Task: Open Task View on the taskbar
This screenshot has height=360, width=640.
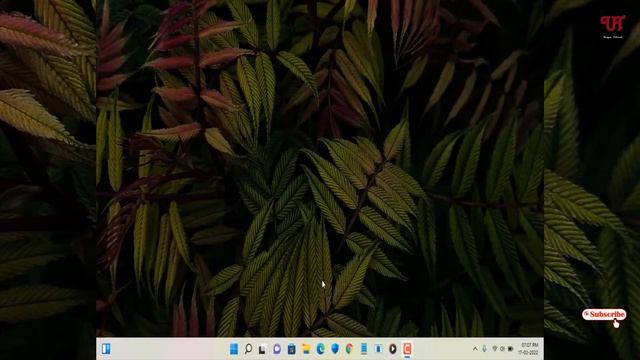Action: 262,349
